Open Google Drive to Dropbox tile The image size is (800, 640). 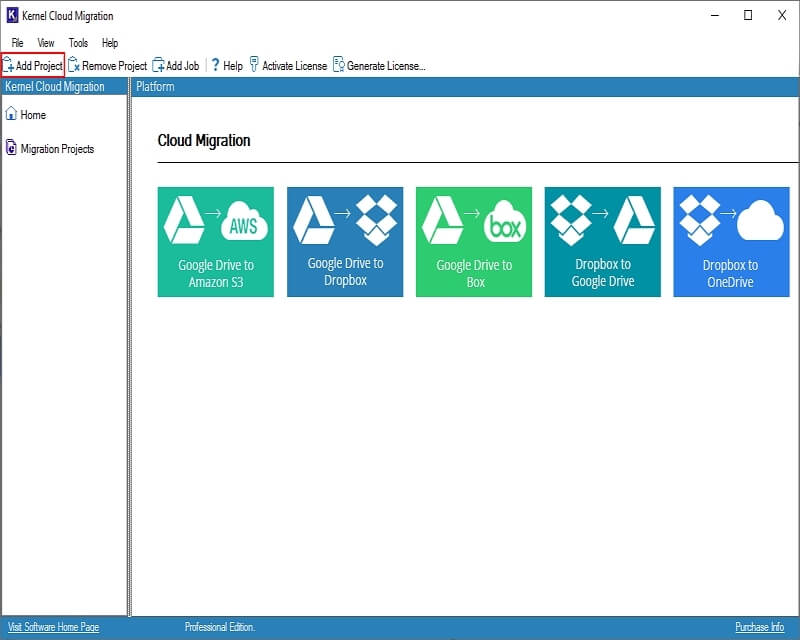(x=345, y=242)
